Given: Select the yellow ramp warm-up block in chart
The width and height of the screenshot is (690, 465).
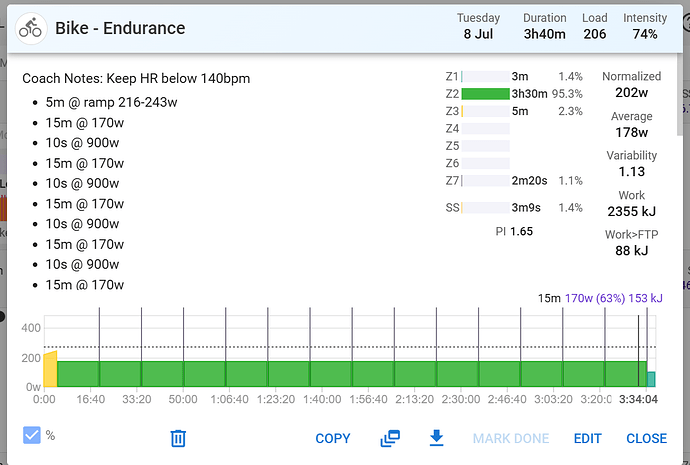Looking at the screenshot, I should [50, 370].
